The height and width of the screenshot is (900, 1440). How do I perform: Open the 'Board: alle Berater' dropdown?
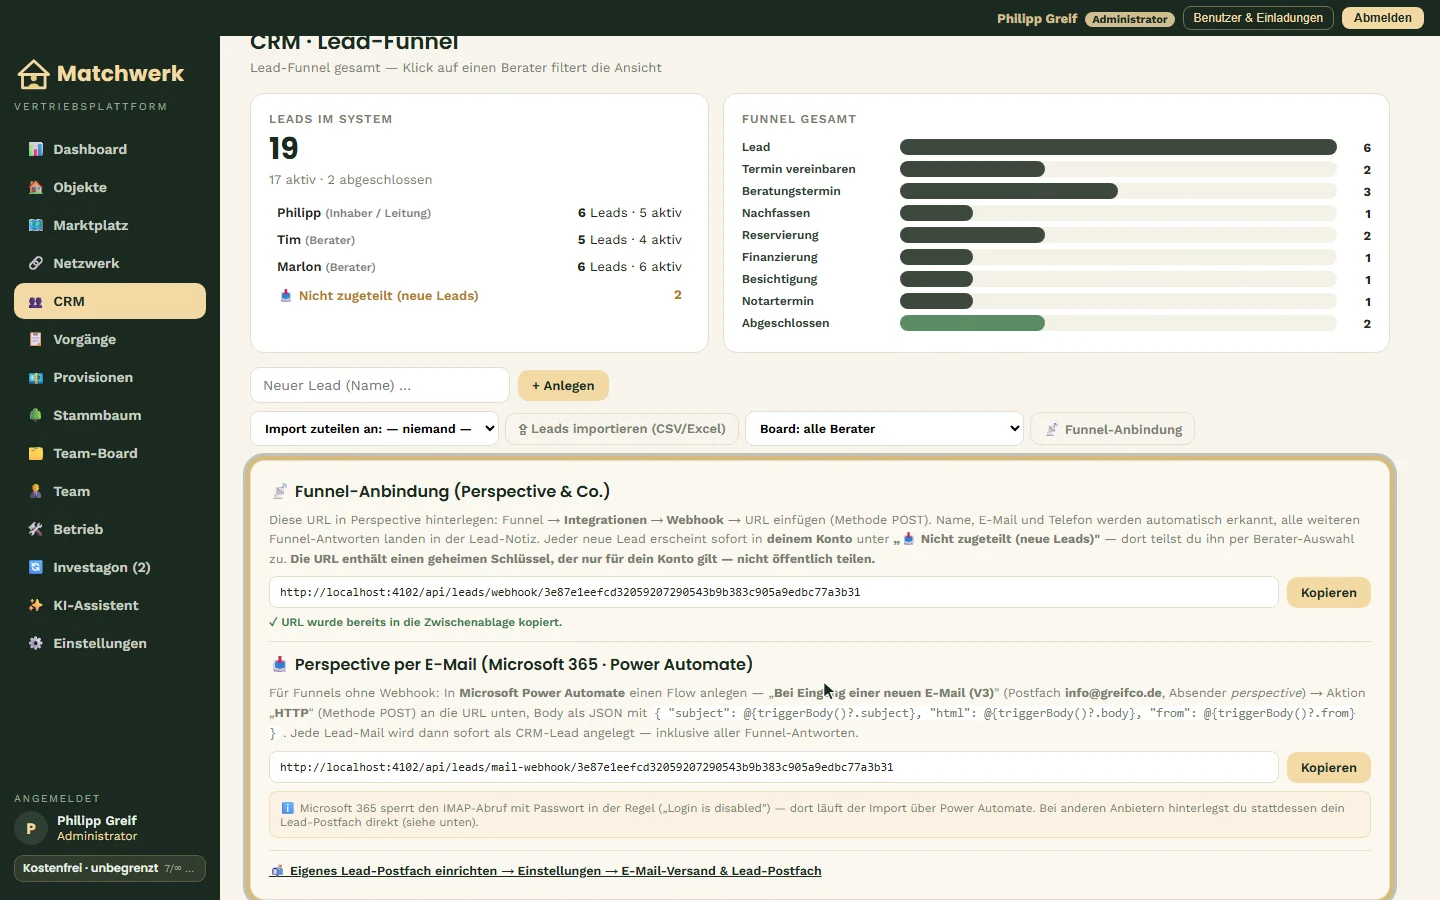pyautogui.click(x=884, y=429)
